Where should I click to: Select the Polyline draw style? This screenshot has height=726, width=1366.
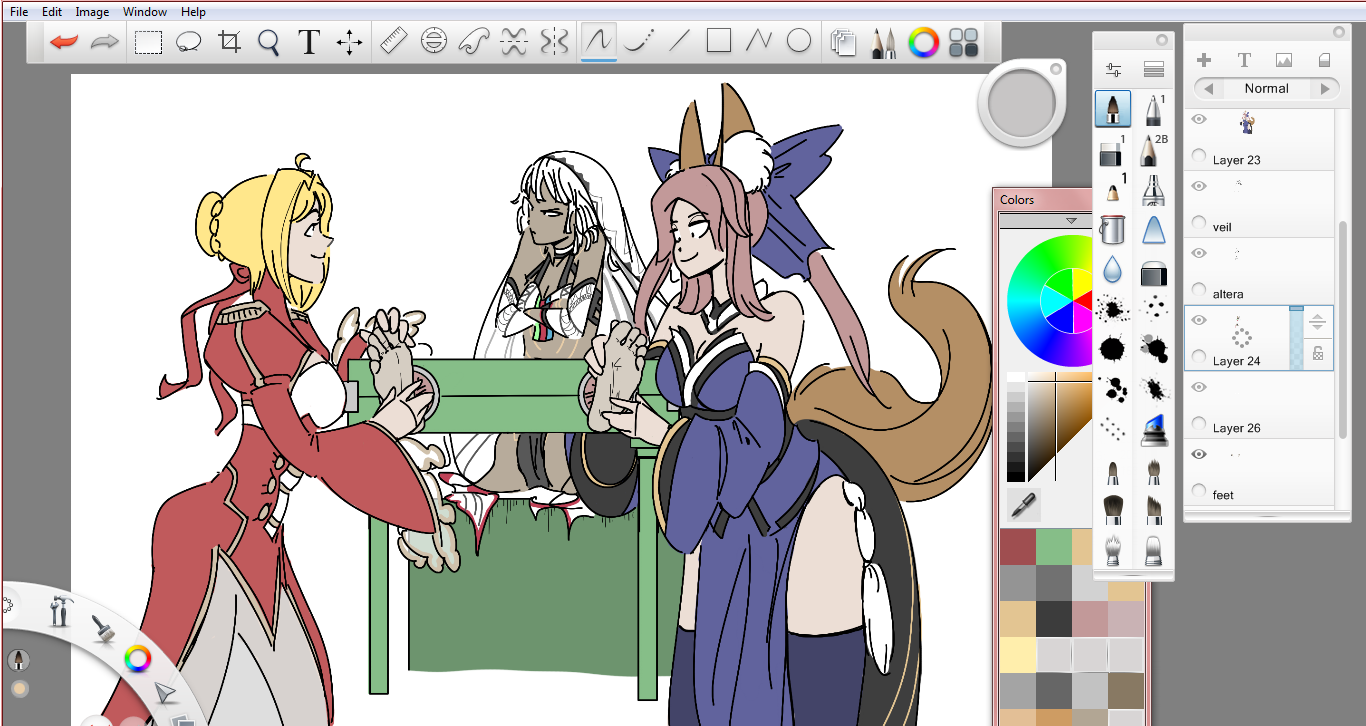[759, 41]
